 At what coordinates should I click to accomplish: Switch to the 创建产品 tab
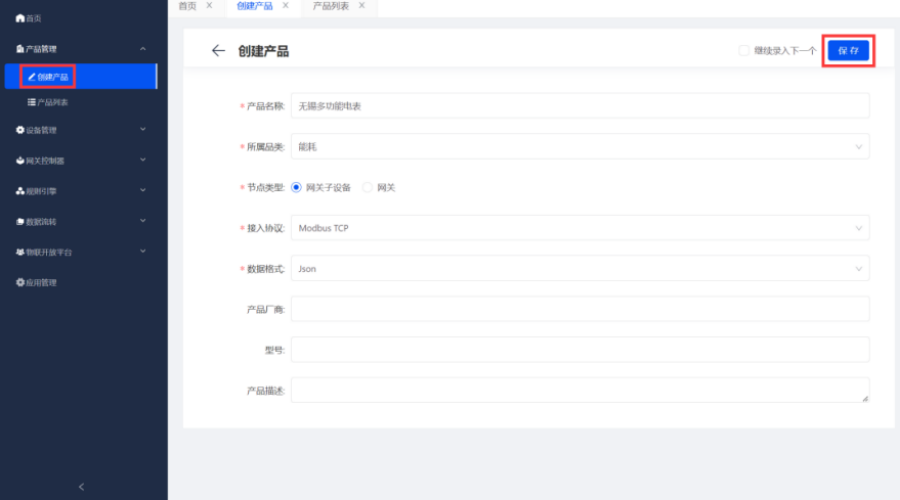click(x=254, y=6)
